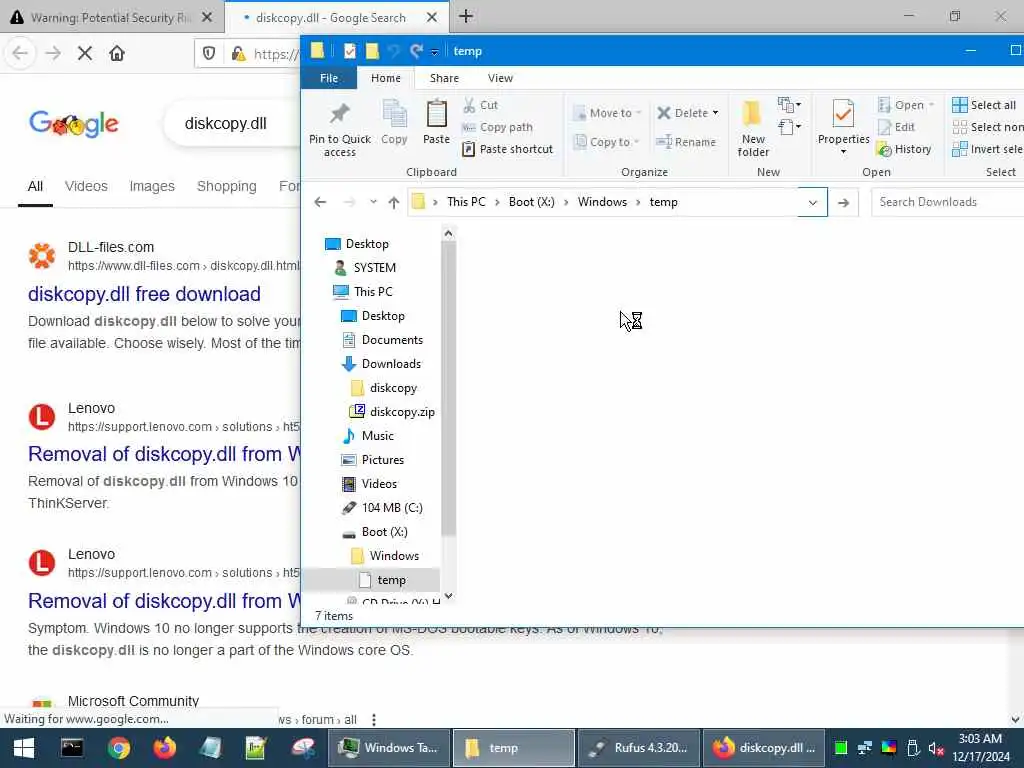Click the Search Downloads field
Image resolution: width=1024 pixels, height=768 pixels.
point(948,202)
